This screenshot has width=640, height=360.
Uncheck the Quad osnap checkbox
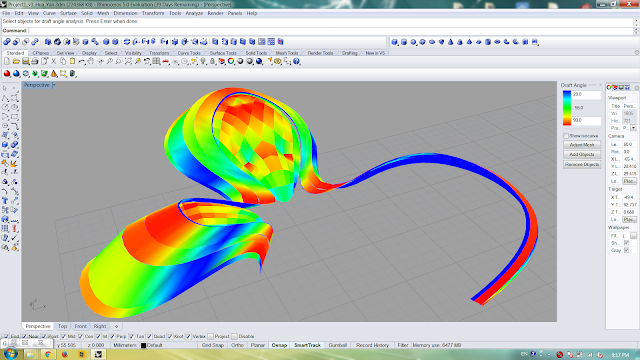click(x=149, y=337)
